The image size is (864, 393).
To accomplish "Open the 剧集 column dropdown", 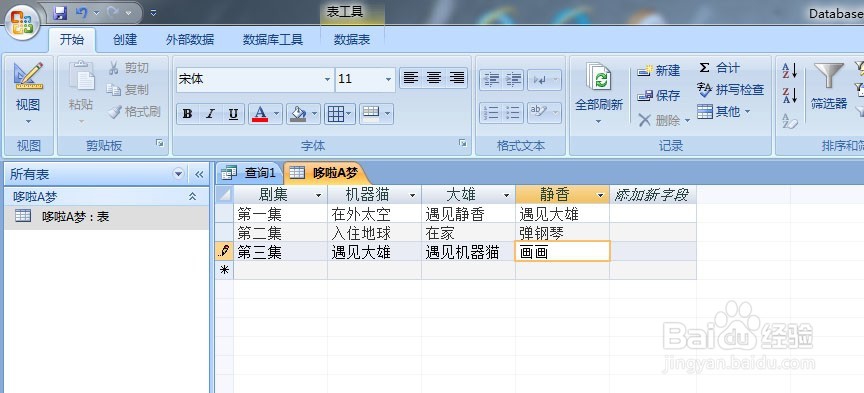I will tap(318, 195).
